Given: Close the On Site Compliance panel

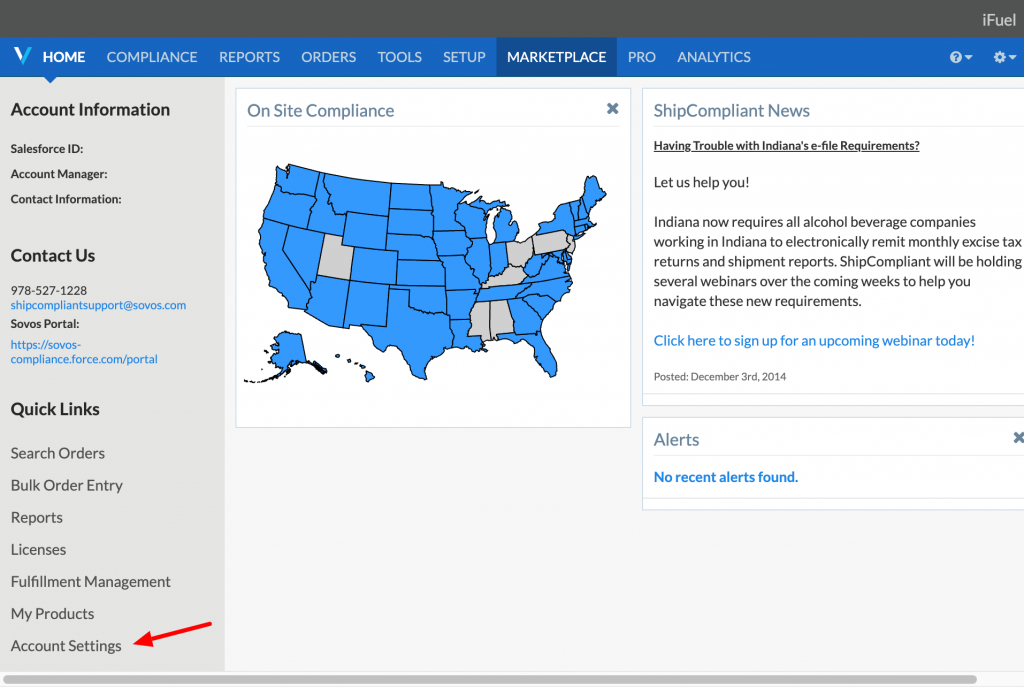Looking at the screenshot, I should pos(613,108).
